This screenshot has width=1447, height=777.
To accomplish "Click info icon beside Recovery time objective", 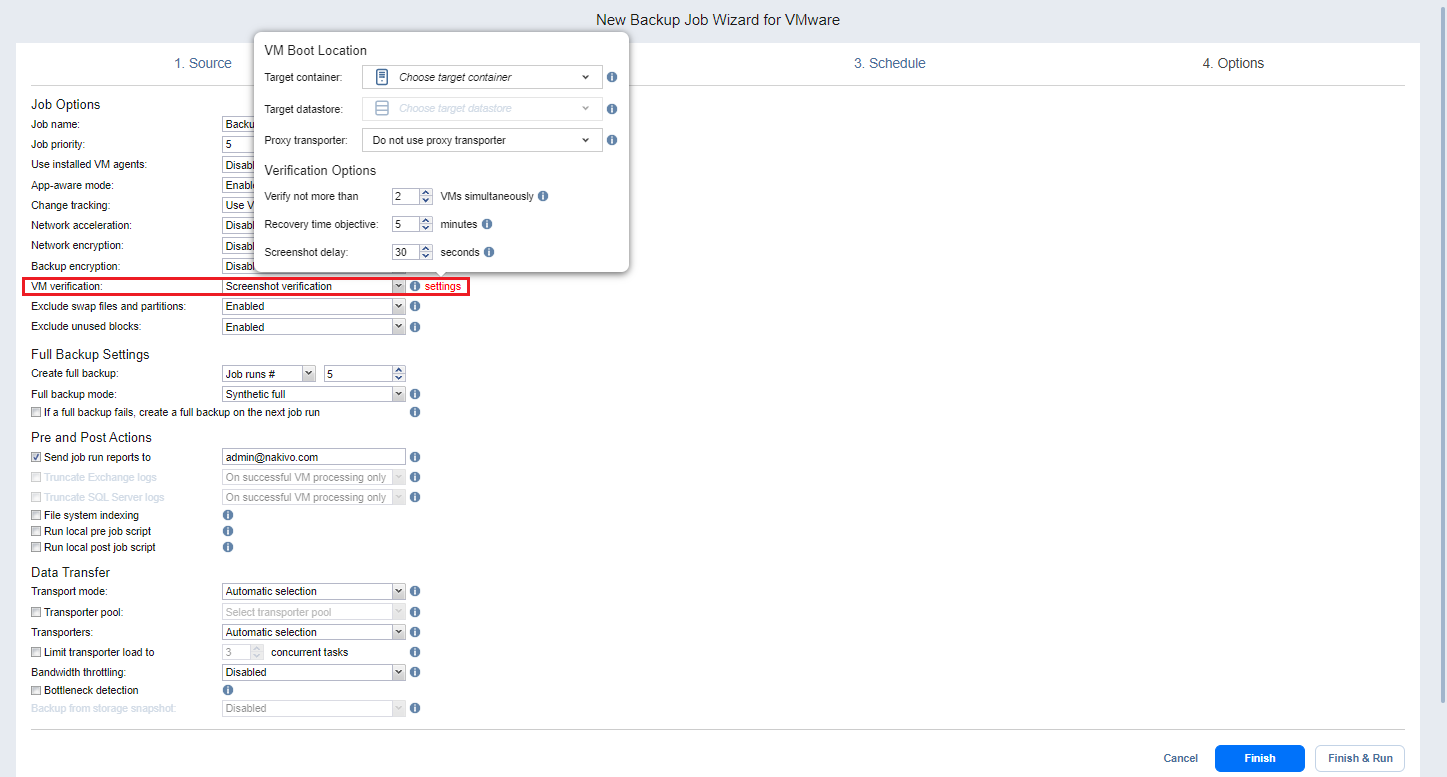I will click(x=487, y=225).
